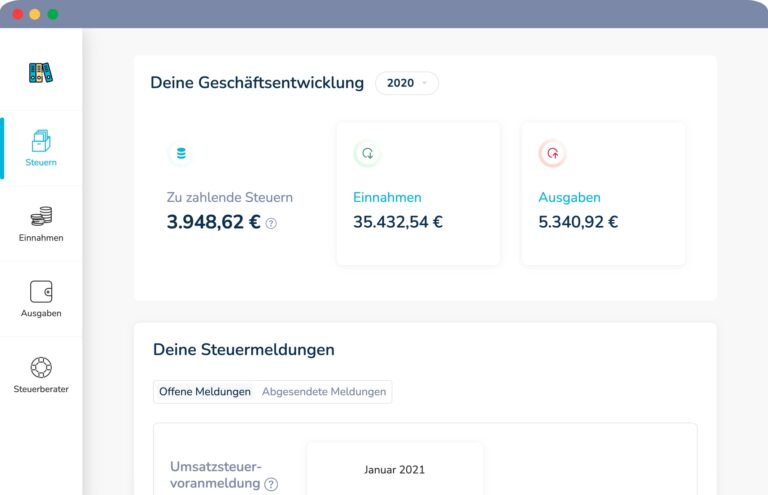768x495 pixels.
Task: Click the green maximize window button
Action: pos(53,14)
